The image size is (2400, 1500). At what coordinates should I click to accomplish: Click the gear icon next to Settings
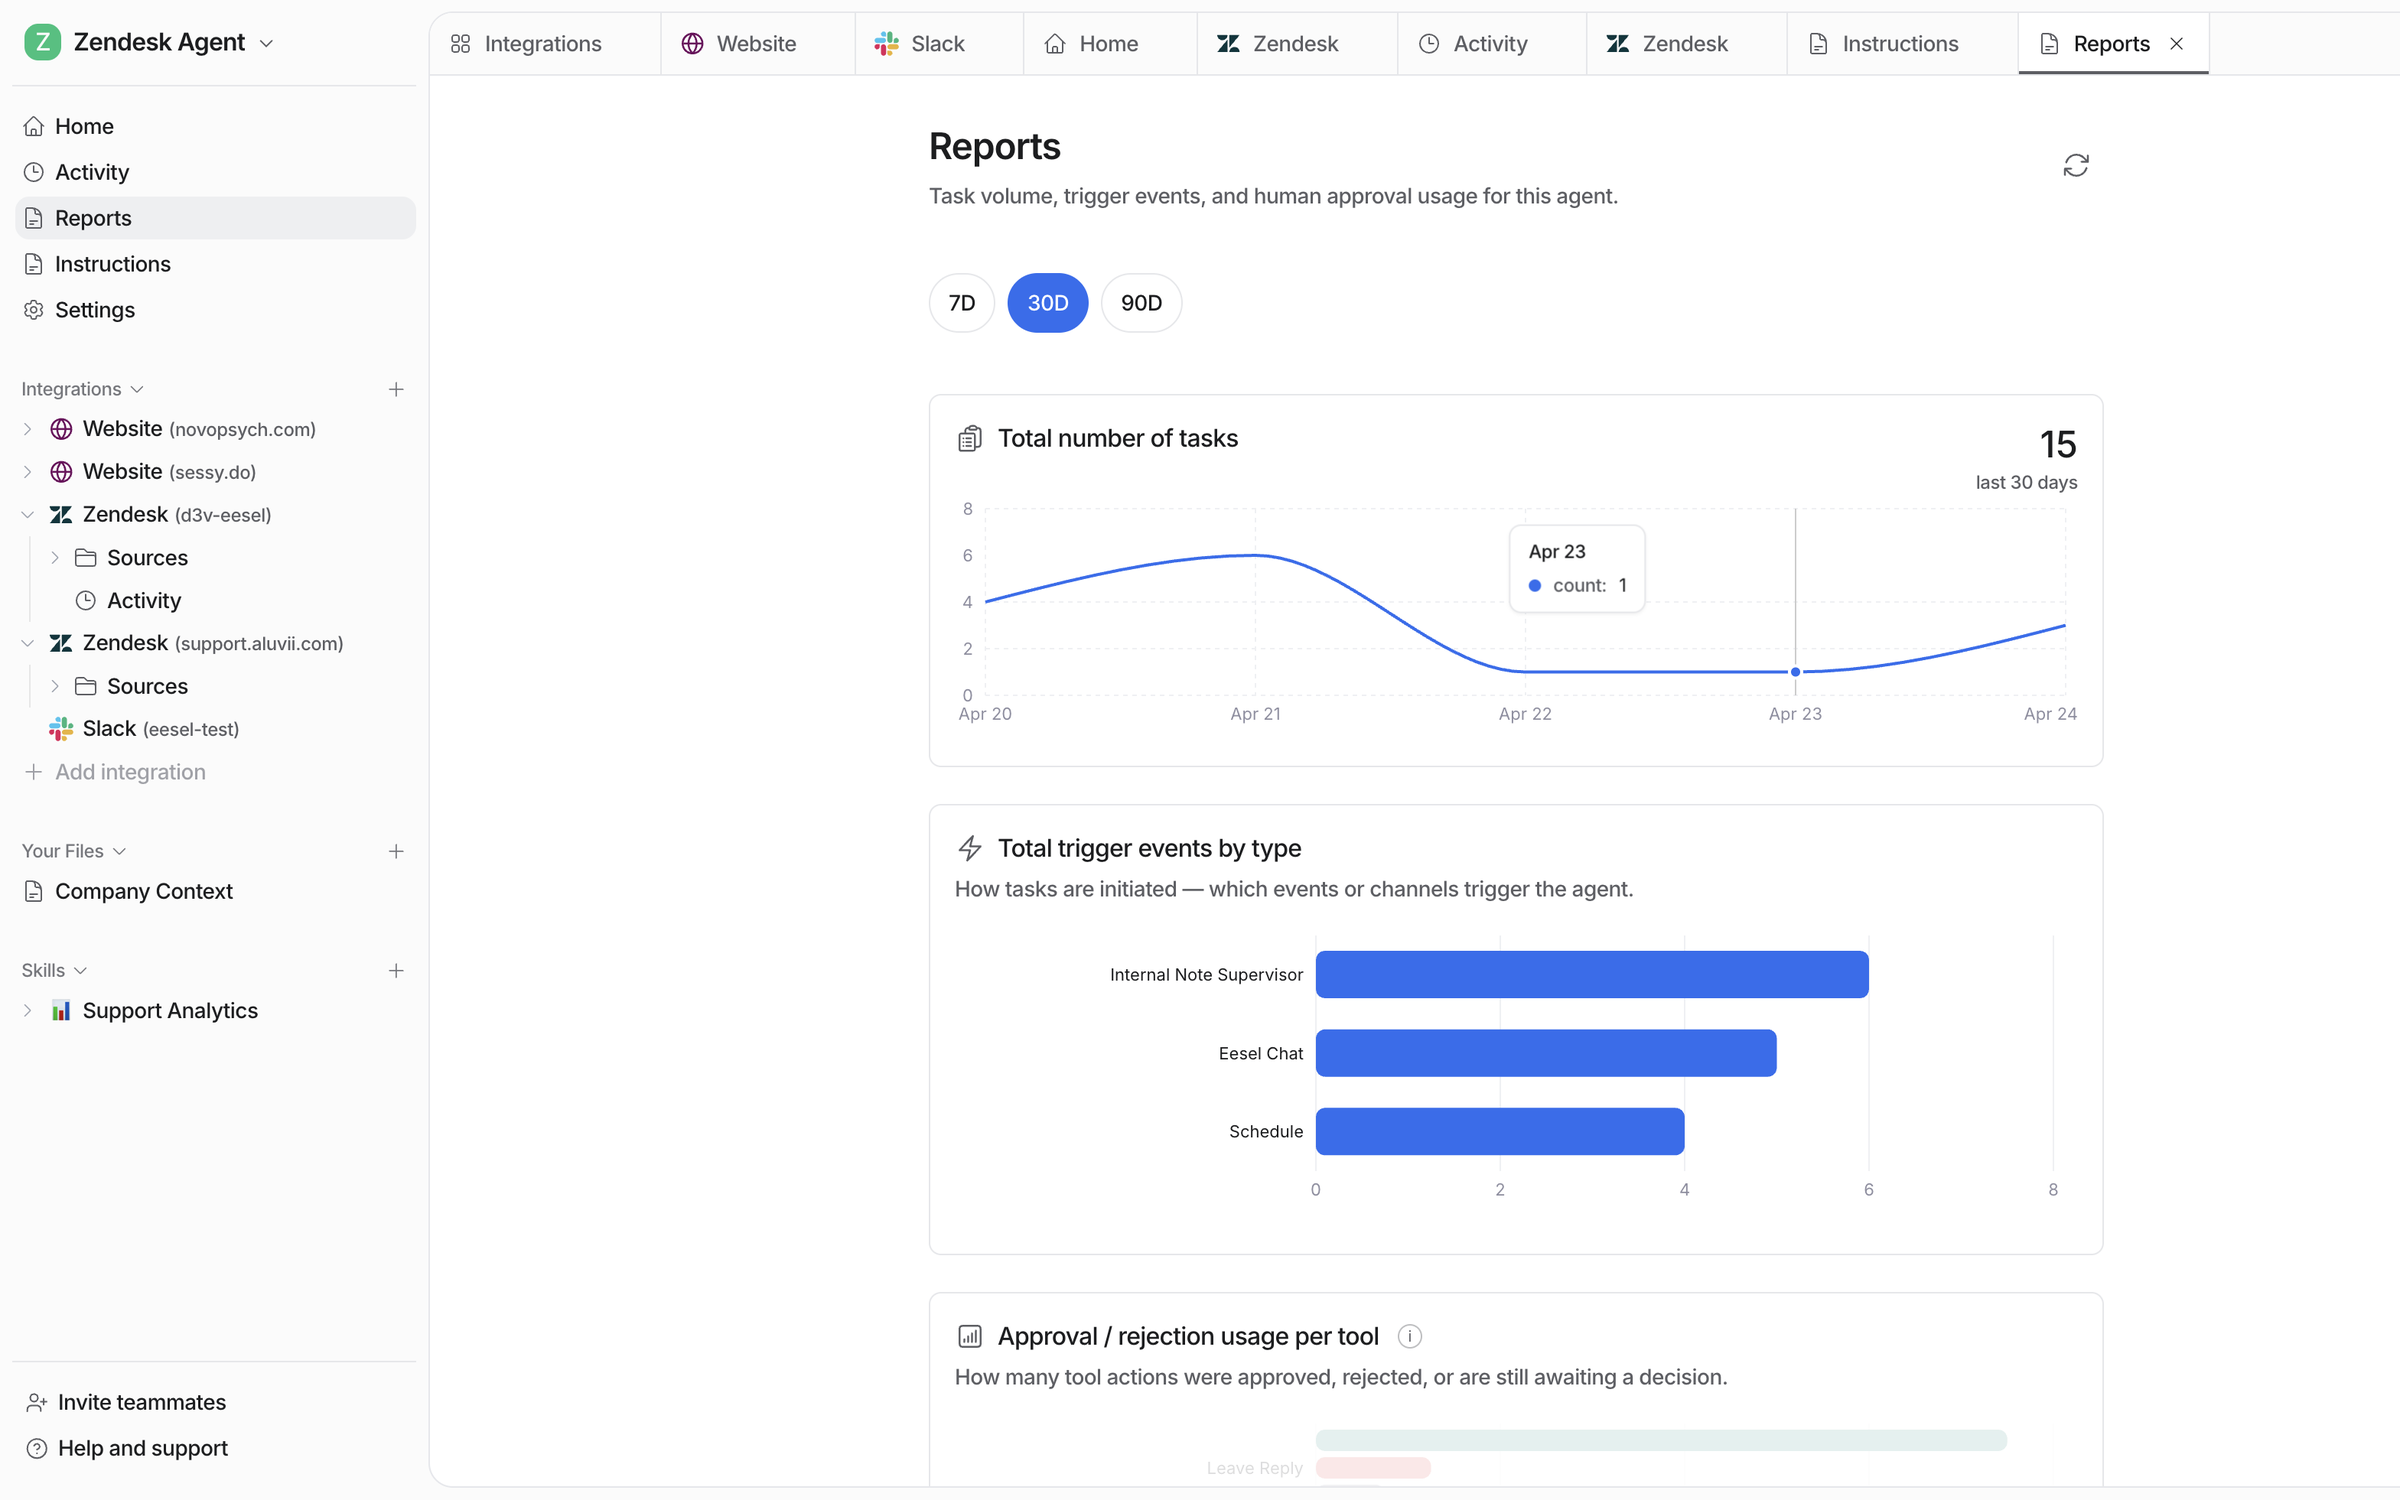pyautogui.click(x=34, y=310)
